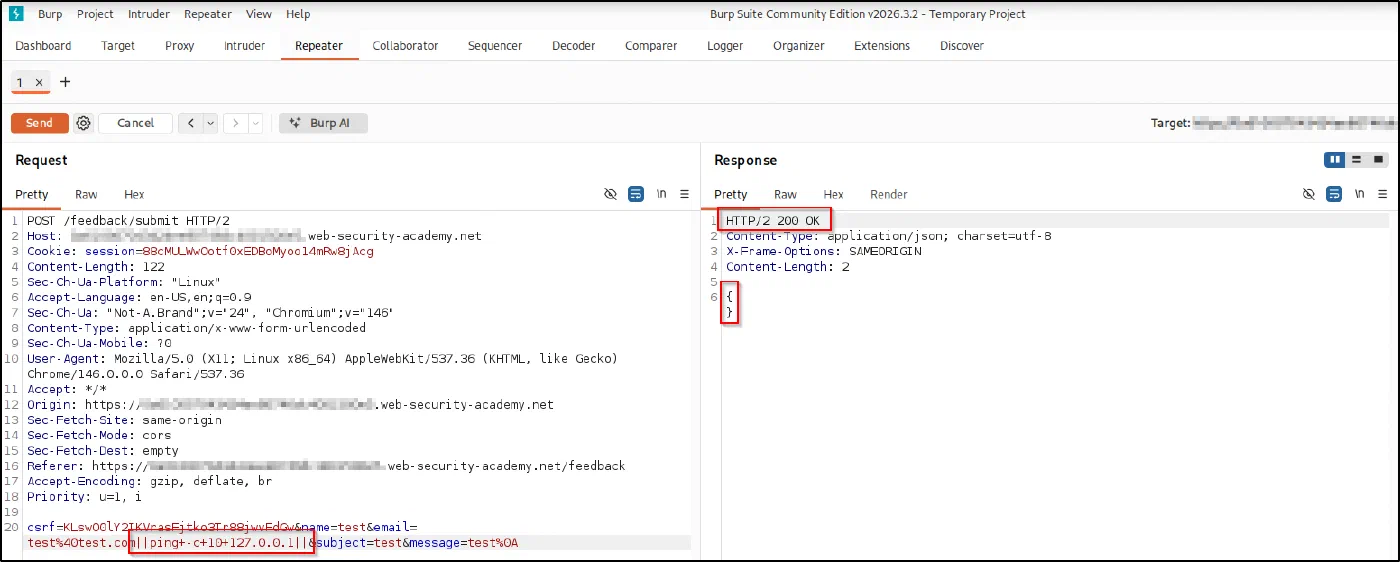1400x562 pixels.
Task: Click X-Frame-Options: SAMEORIGIN response header
Action: (x=824, y=251)
